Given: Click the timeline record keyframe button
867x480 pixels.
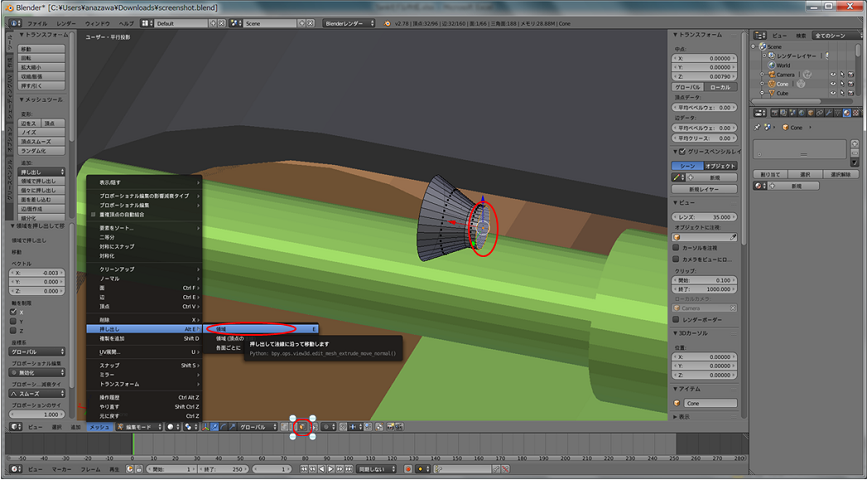Looking at the screenshot, I should click(x=408, y=468).
